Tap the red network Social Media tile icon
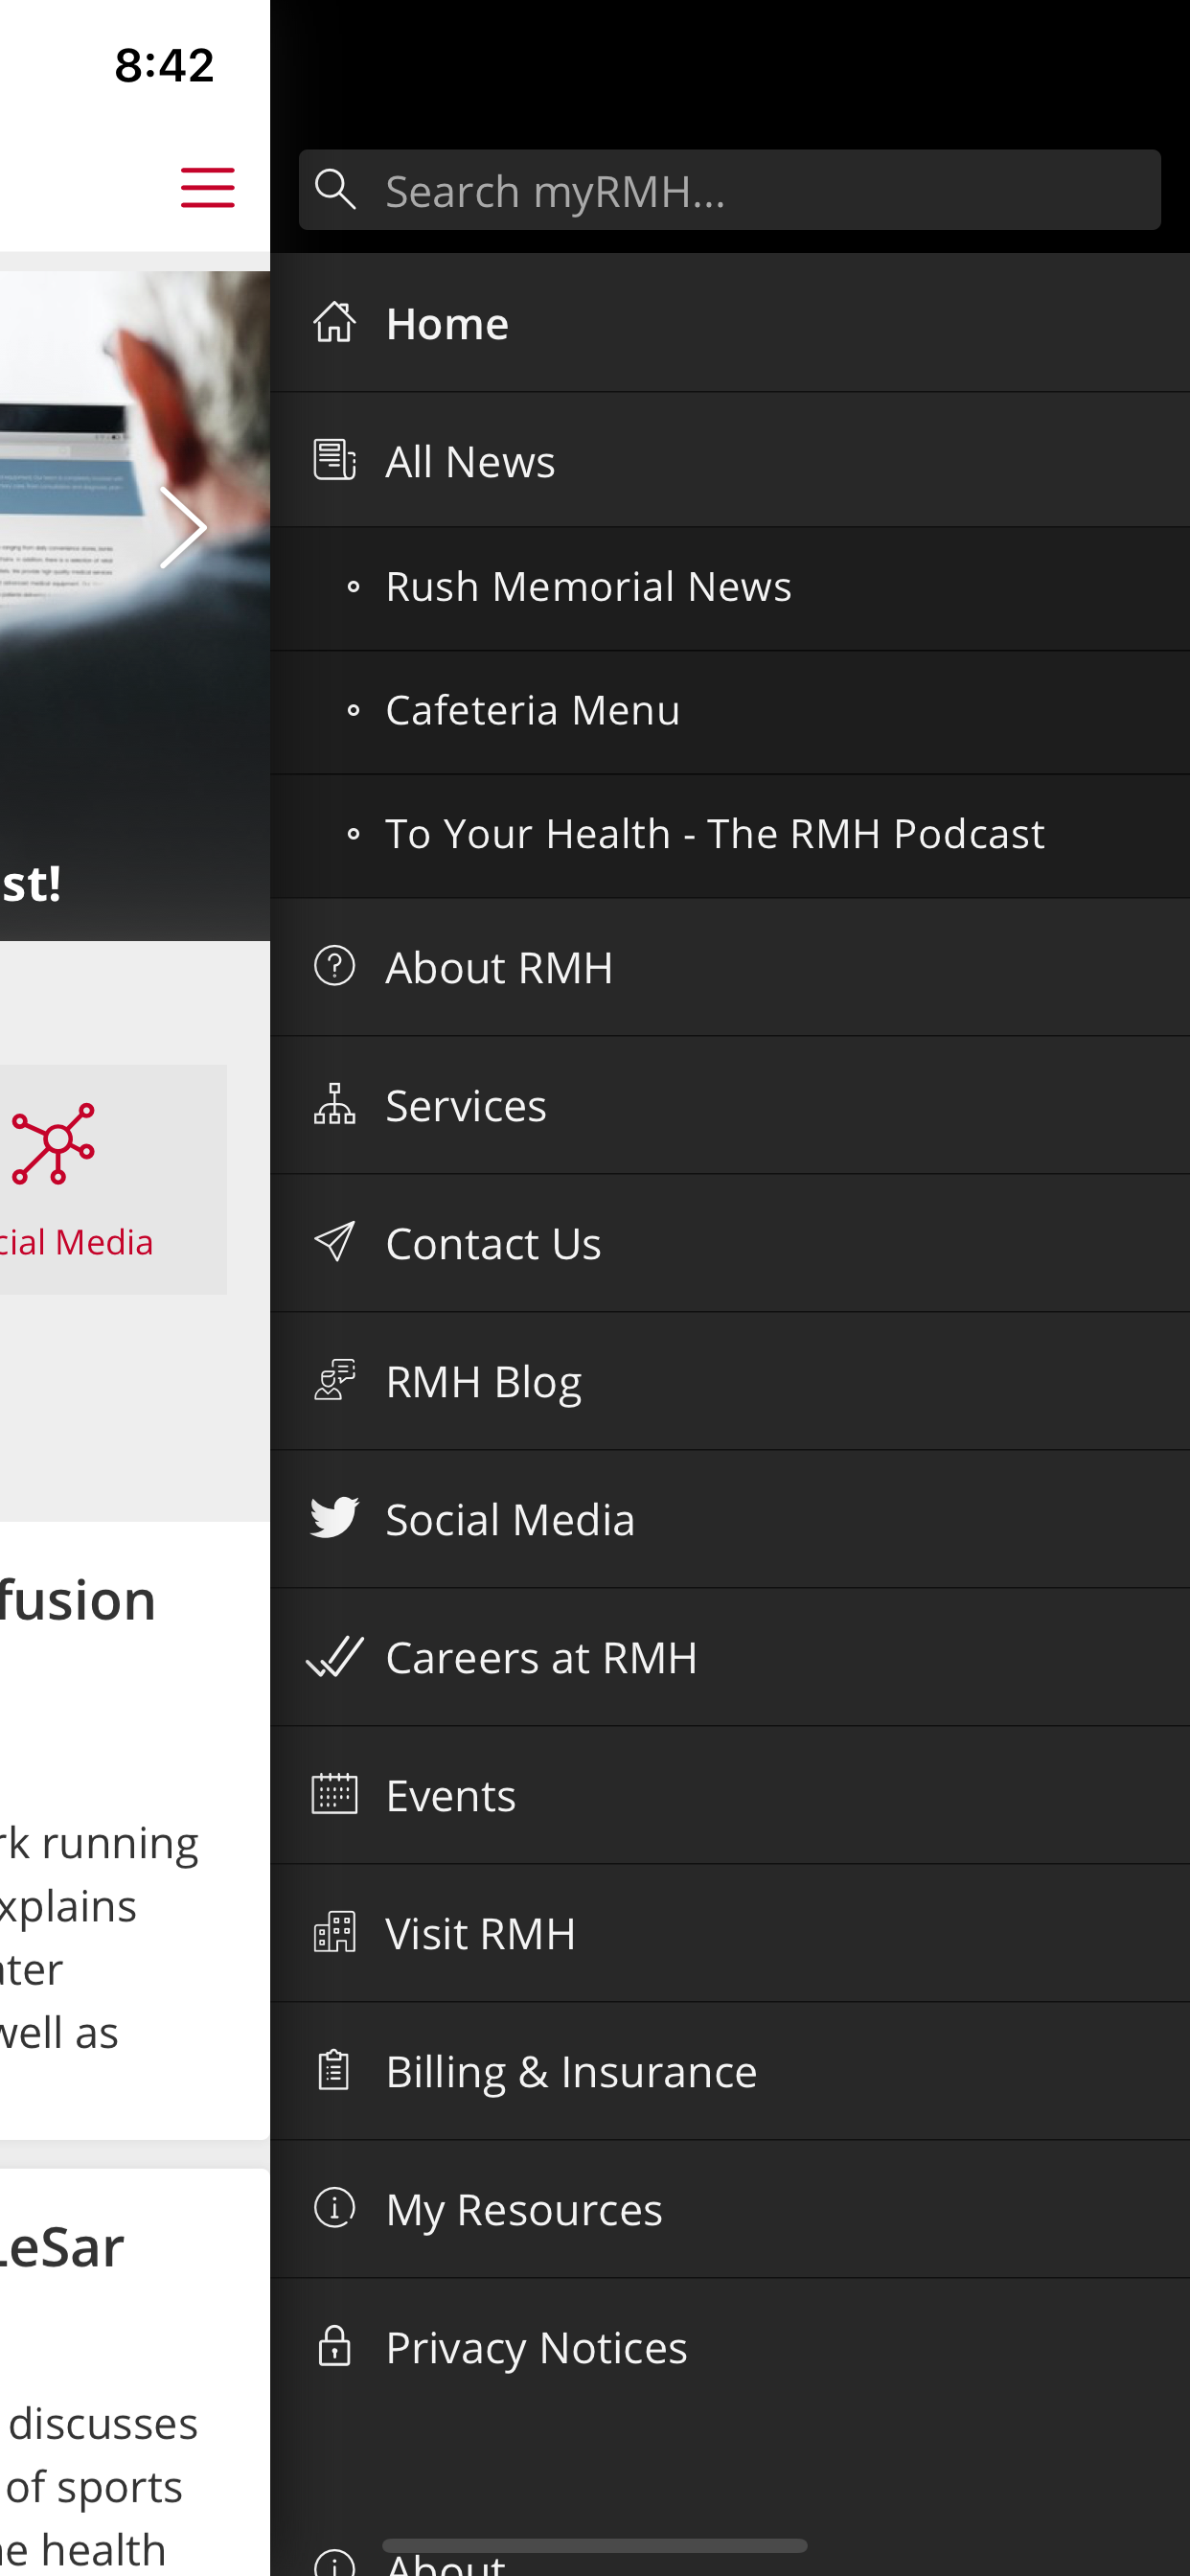 (x=53, y=1144)
